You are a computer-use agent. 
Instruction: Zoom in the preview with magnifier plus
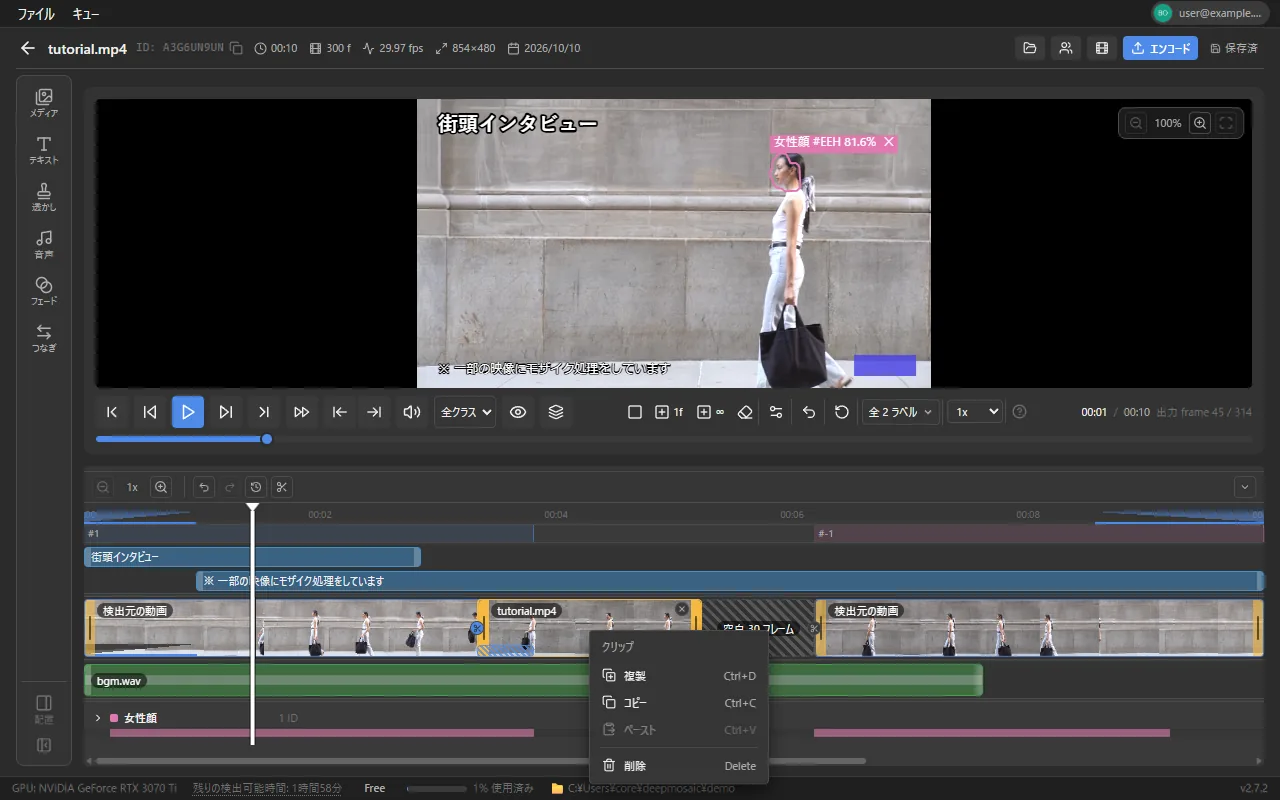[1200, 123]
